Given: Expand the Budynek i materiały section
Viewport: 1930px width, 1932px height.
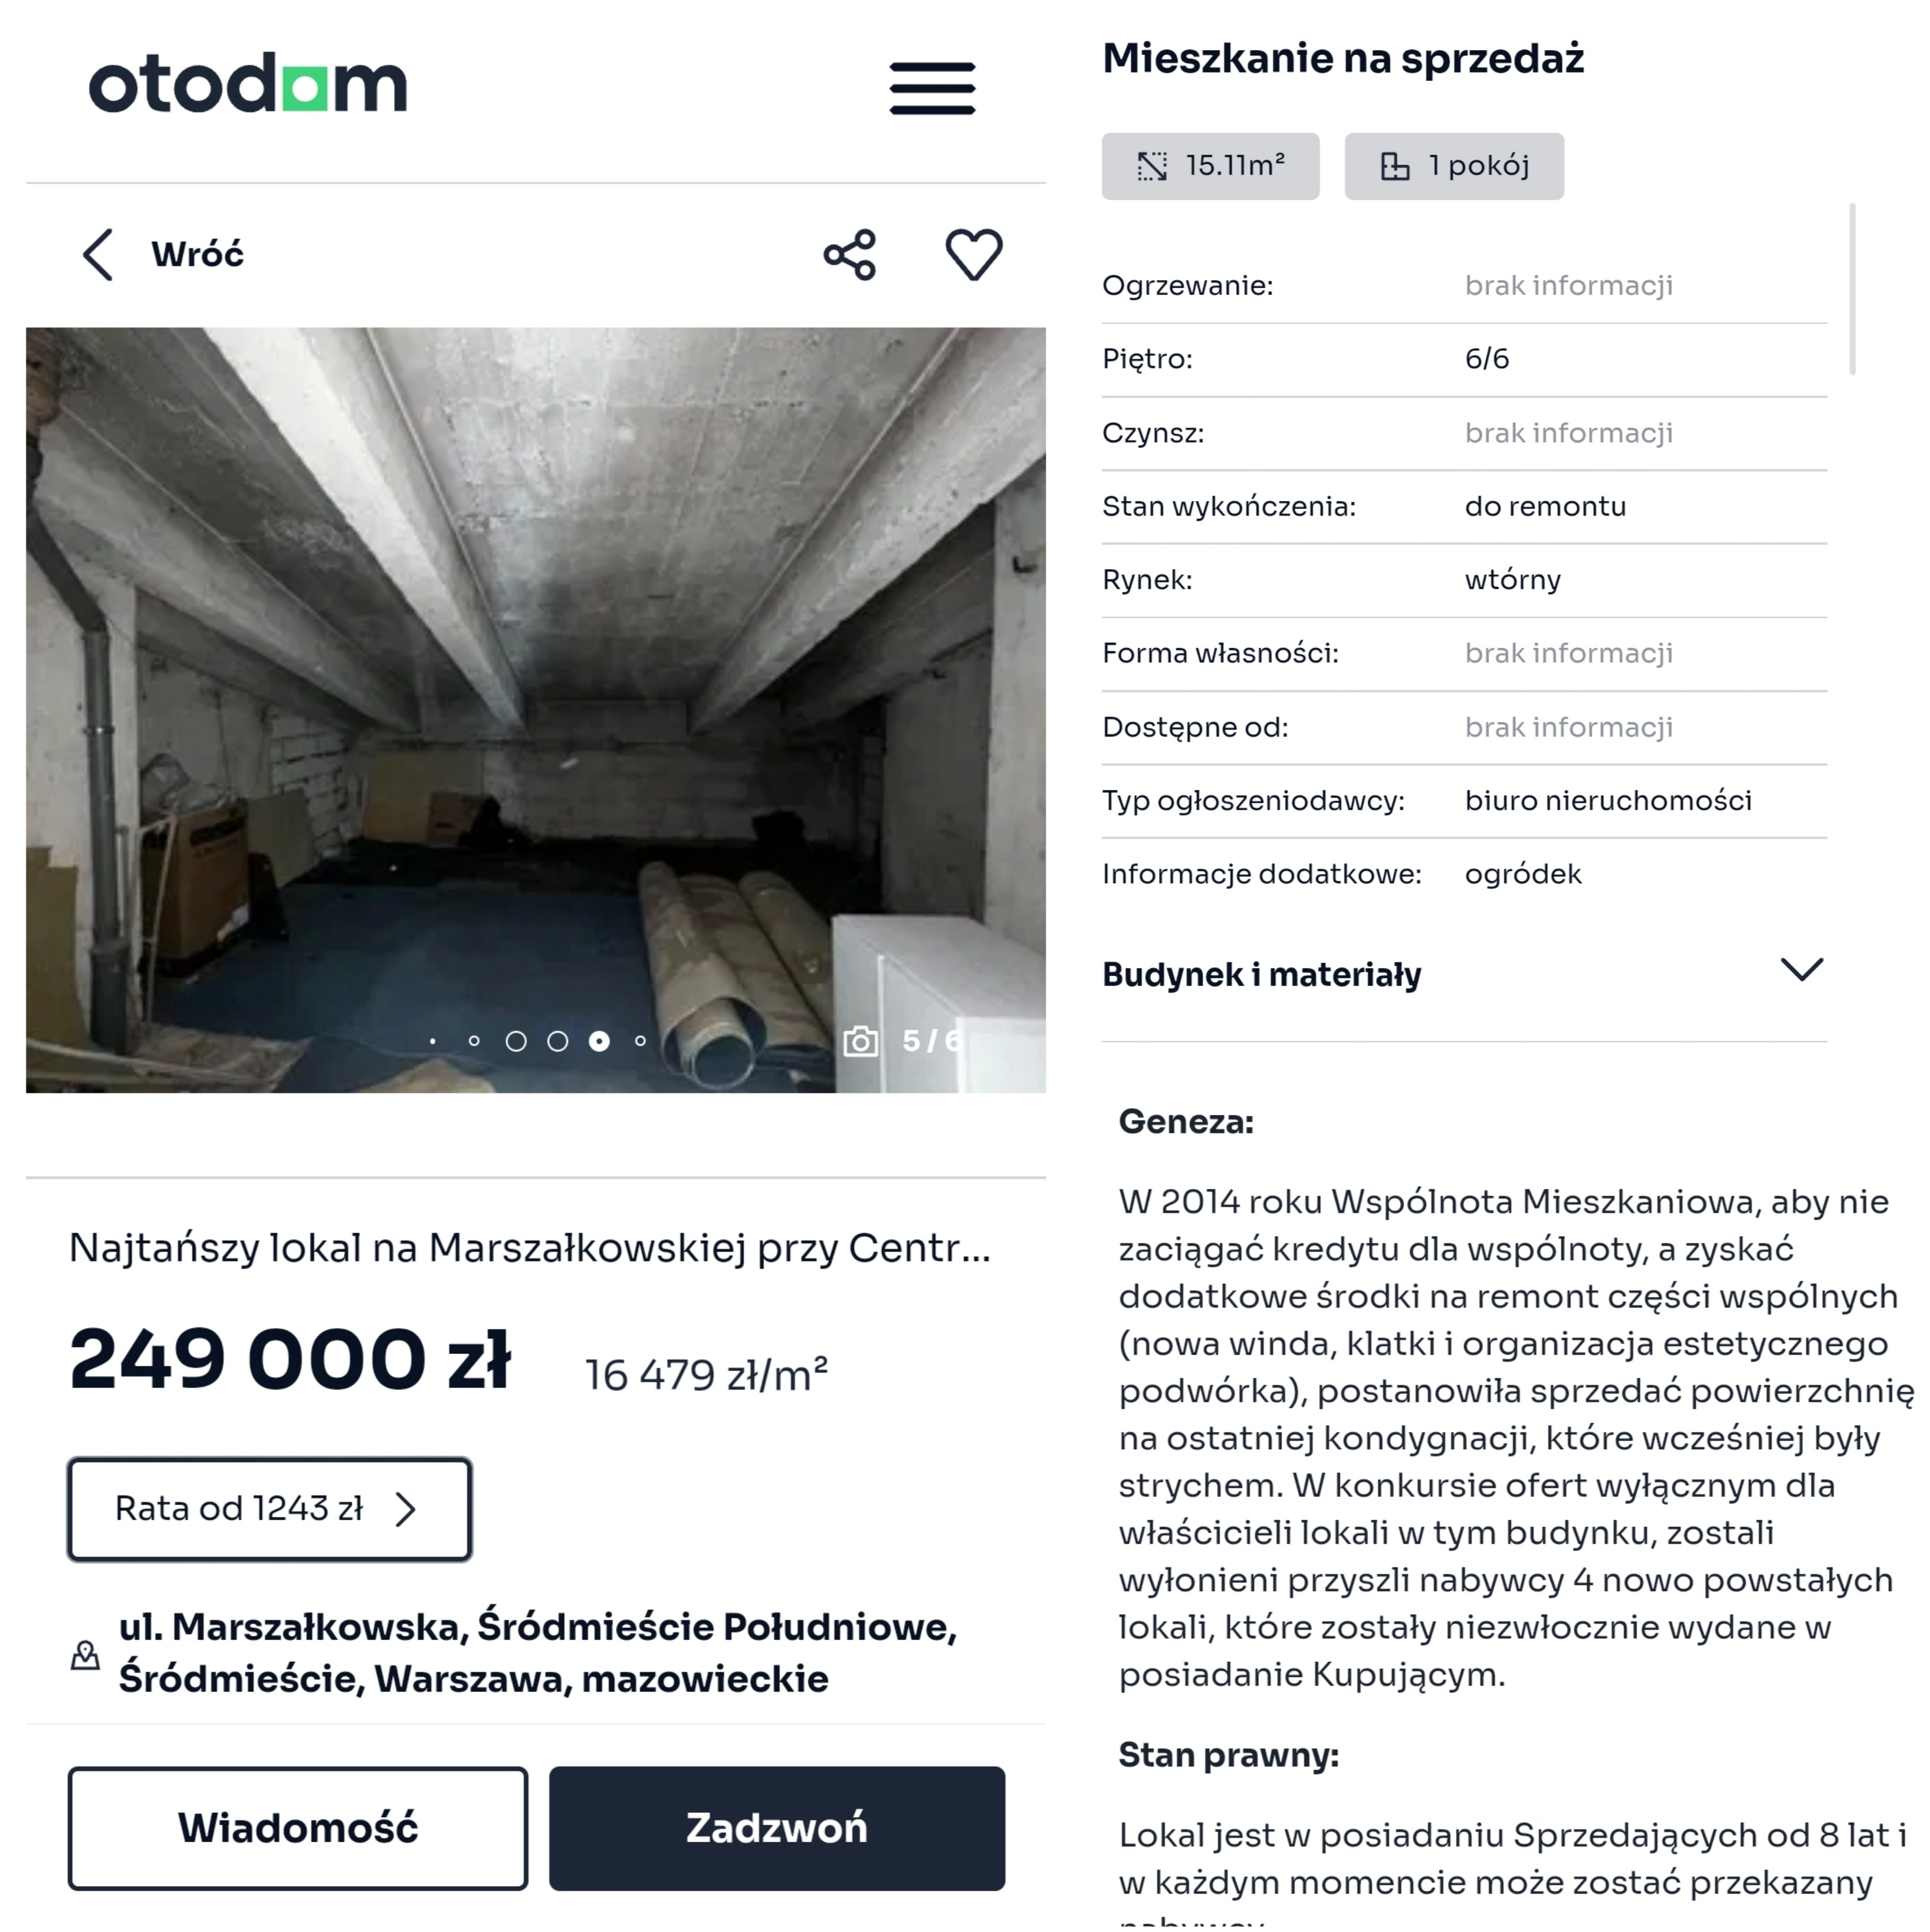Looking at the screenshot, I should tap(1801, 970).
